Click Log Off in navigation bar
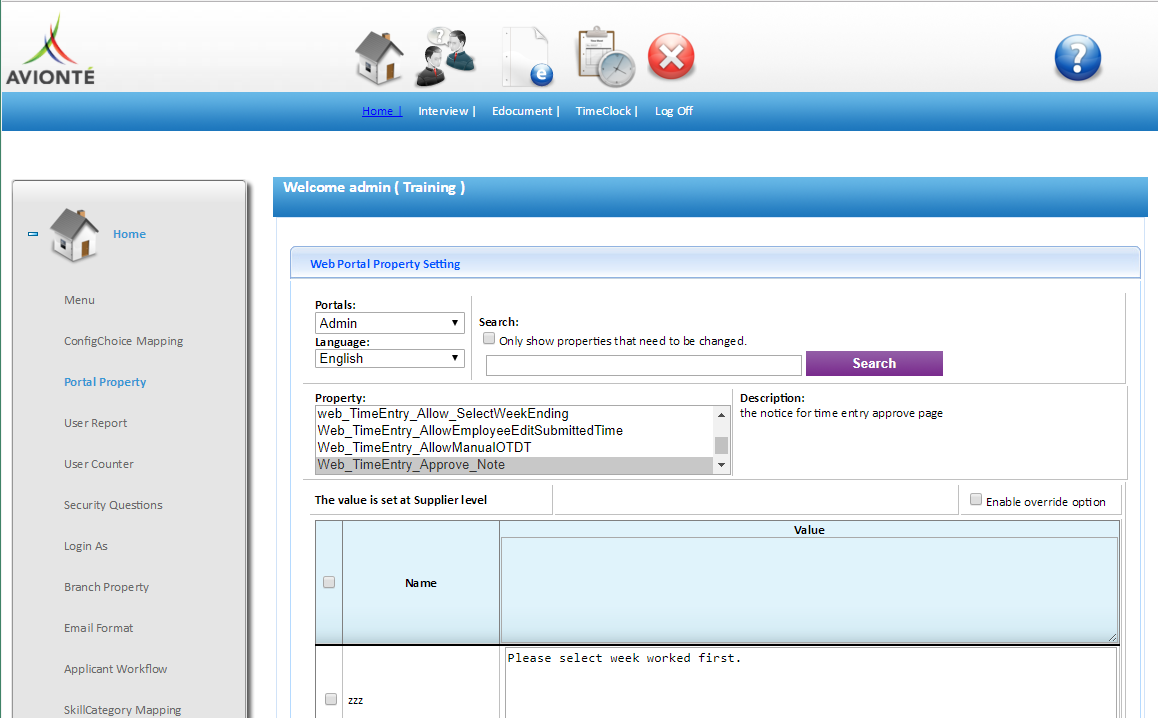This screenshot has height=718, width=1158. click(x=674, y=111)
